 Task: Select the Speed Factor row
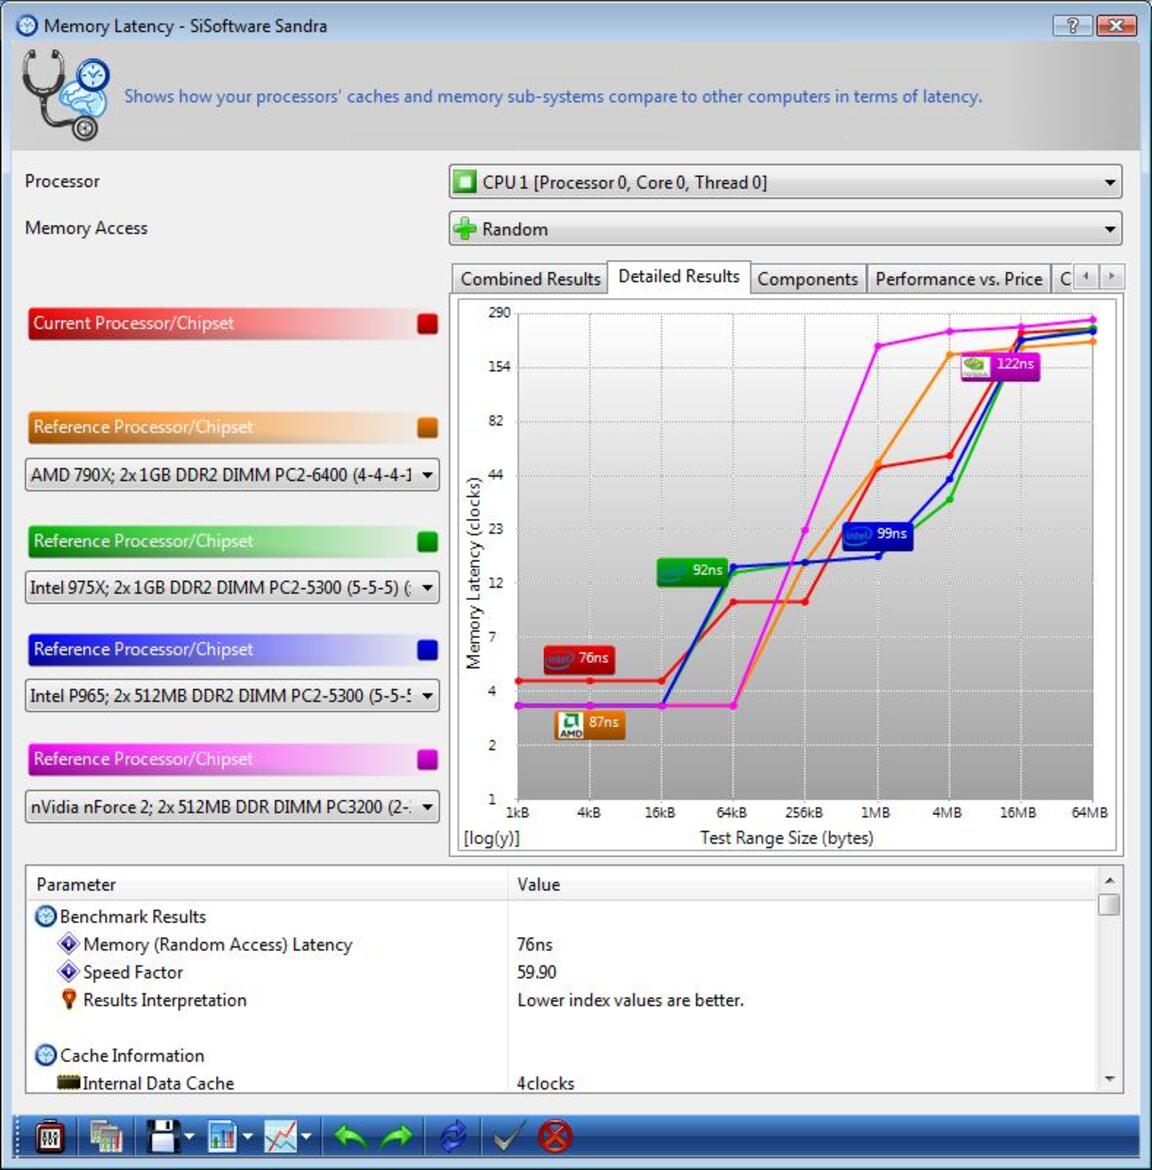point(561,972)
